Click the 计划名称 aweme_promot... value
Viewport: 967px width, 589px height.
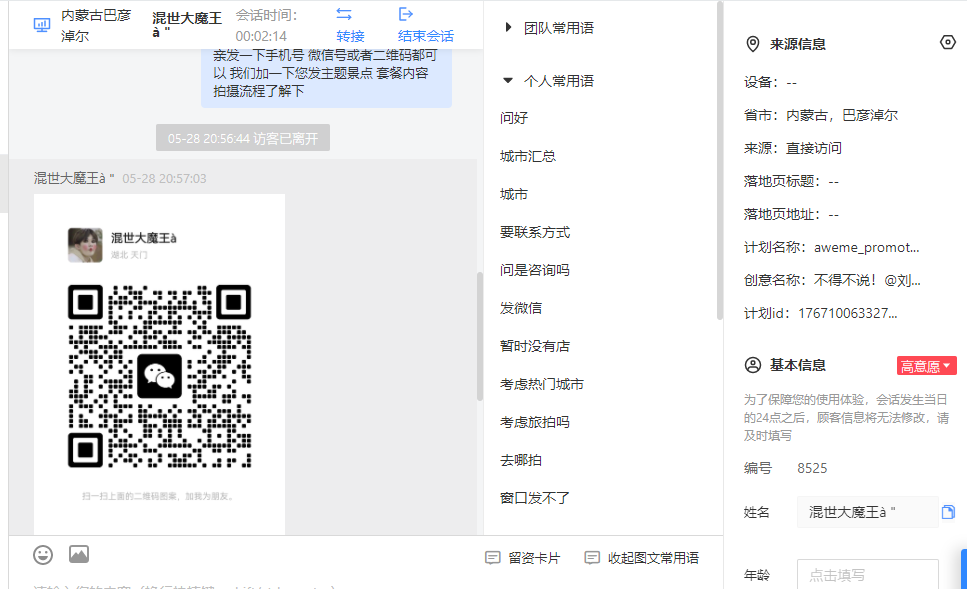pos(866,247)
